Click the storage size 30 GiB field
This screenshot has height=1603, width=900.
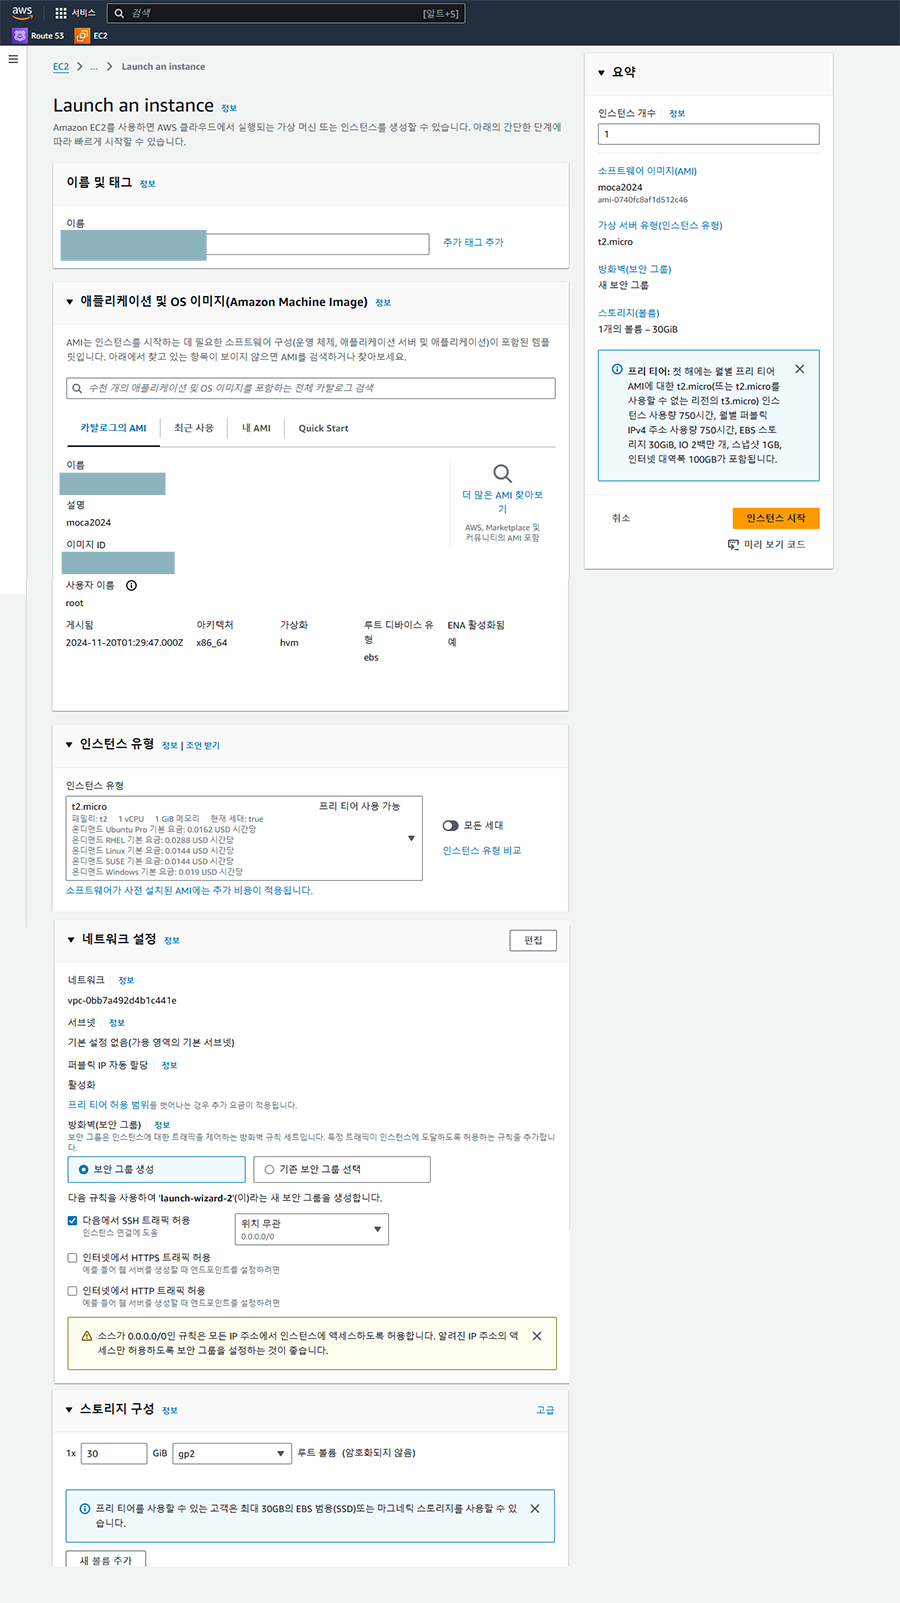114,1453
